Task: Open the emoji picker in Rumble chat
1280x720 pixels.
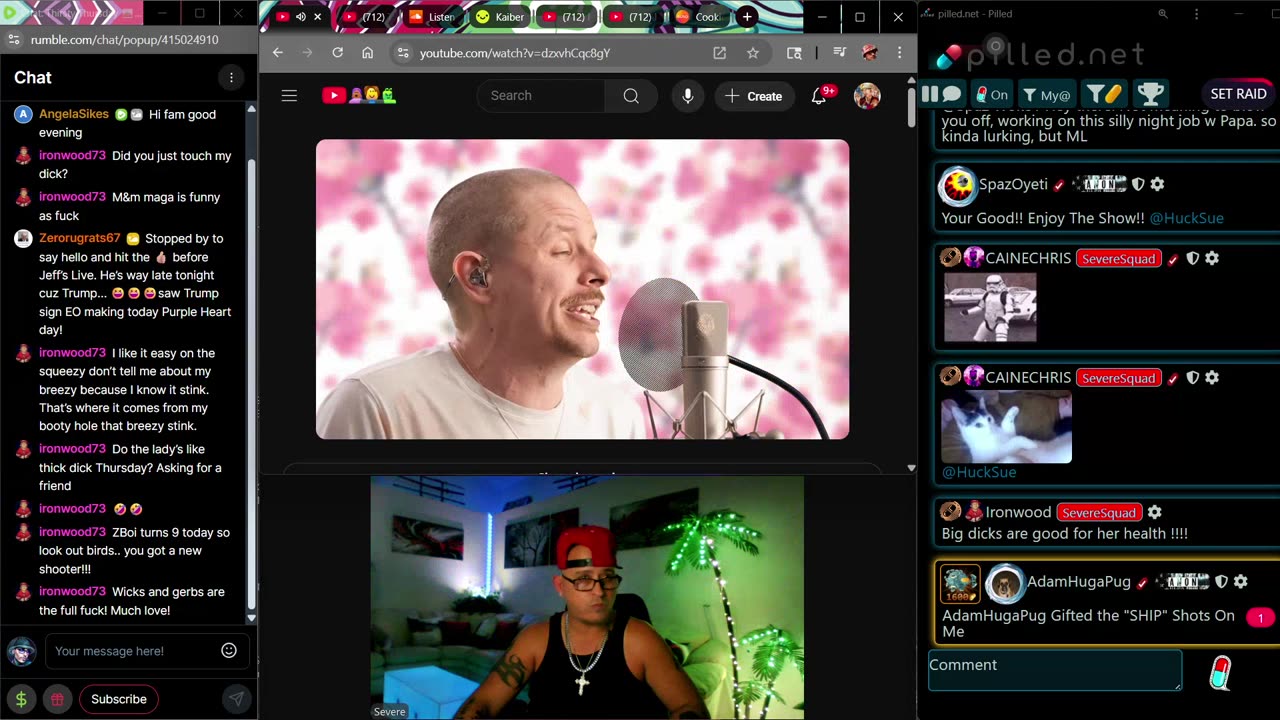Action: pyautogui.click(x=229, y=651)
